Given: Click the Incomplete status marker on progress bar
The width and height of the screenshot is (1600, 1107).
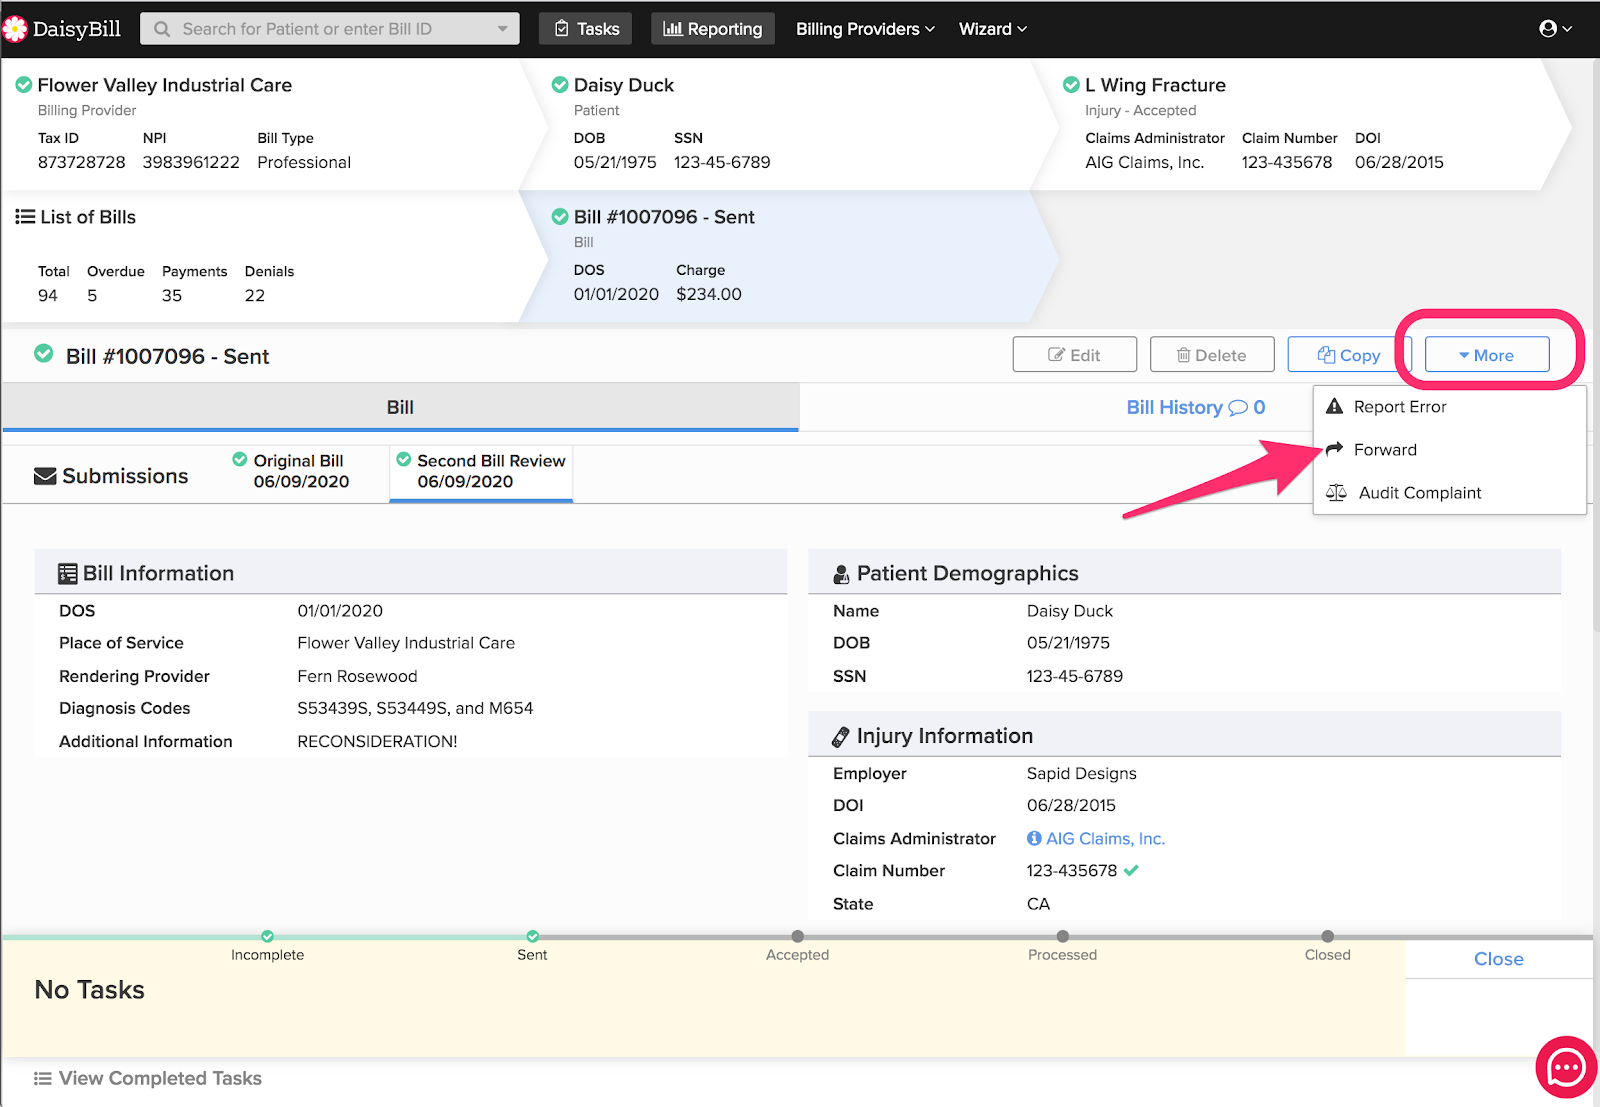Looking at the screenshot, I should 267,937.
